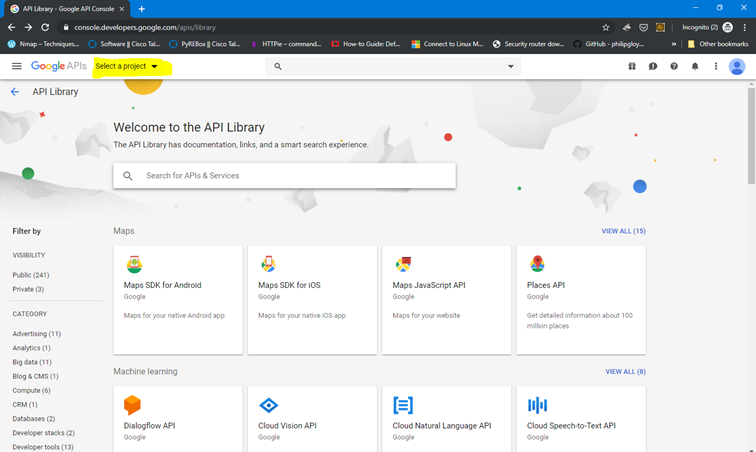Filter by CRM (1) category

point(25,405)
